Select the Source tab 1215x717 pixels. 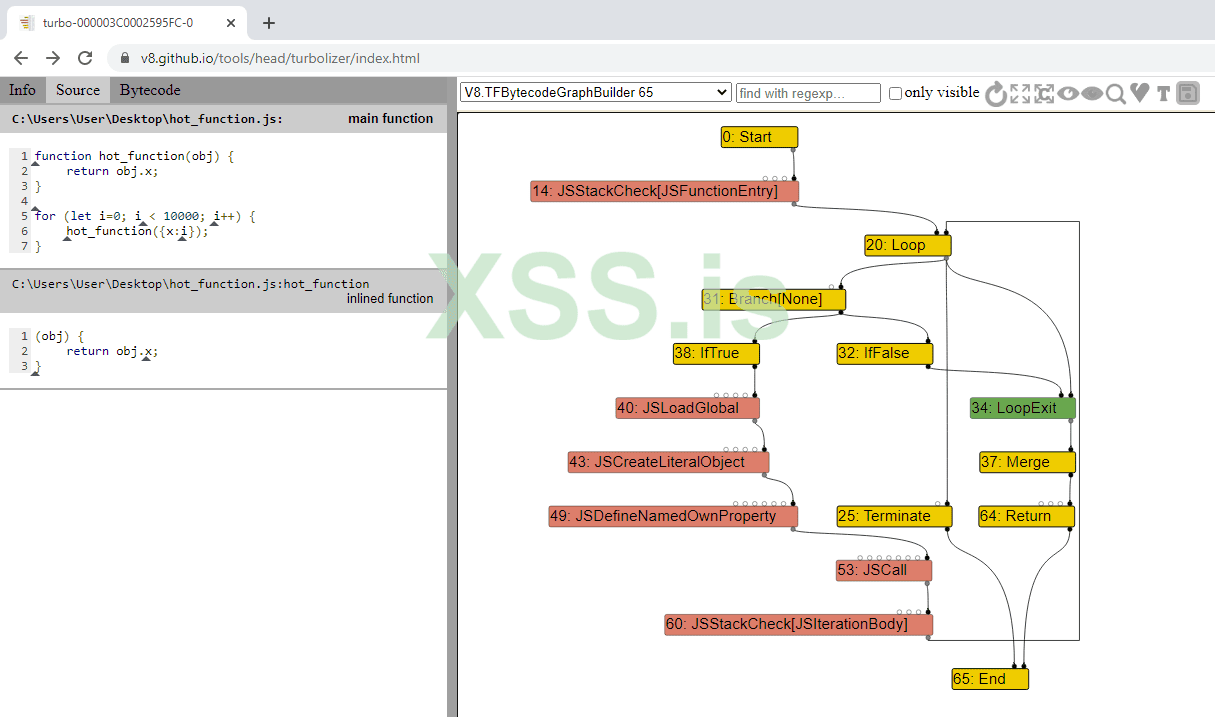tap(78, 90)
